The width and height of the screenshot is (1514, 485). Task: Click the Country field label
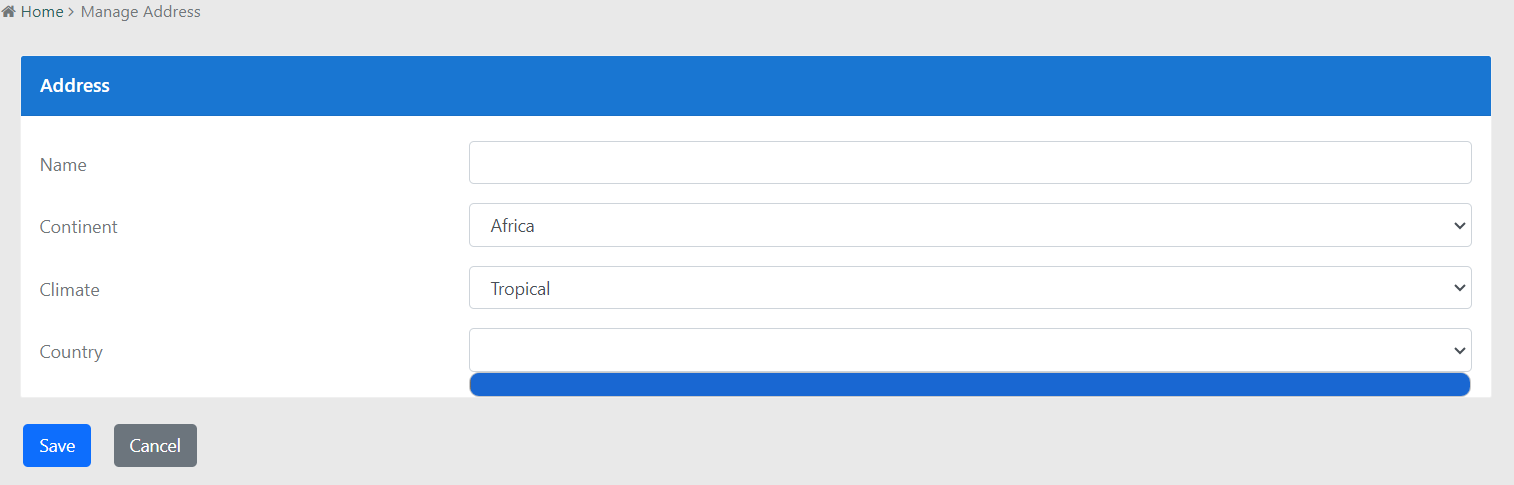pos(71,352)
